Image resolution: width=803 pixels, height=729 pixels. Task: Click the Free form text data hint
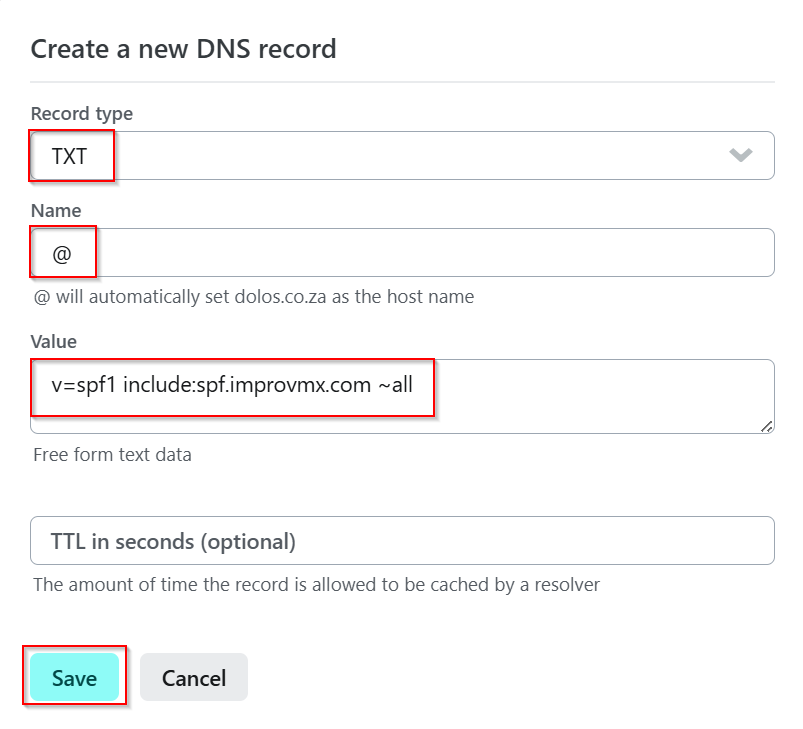tap(112, 455)
